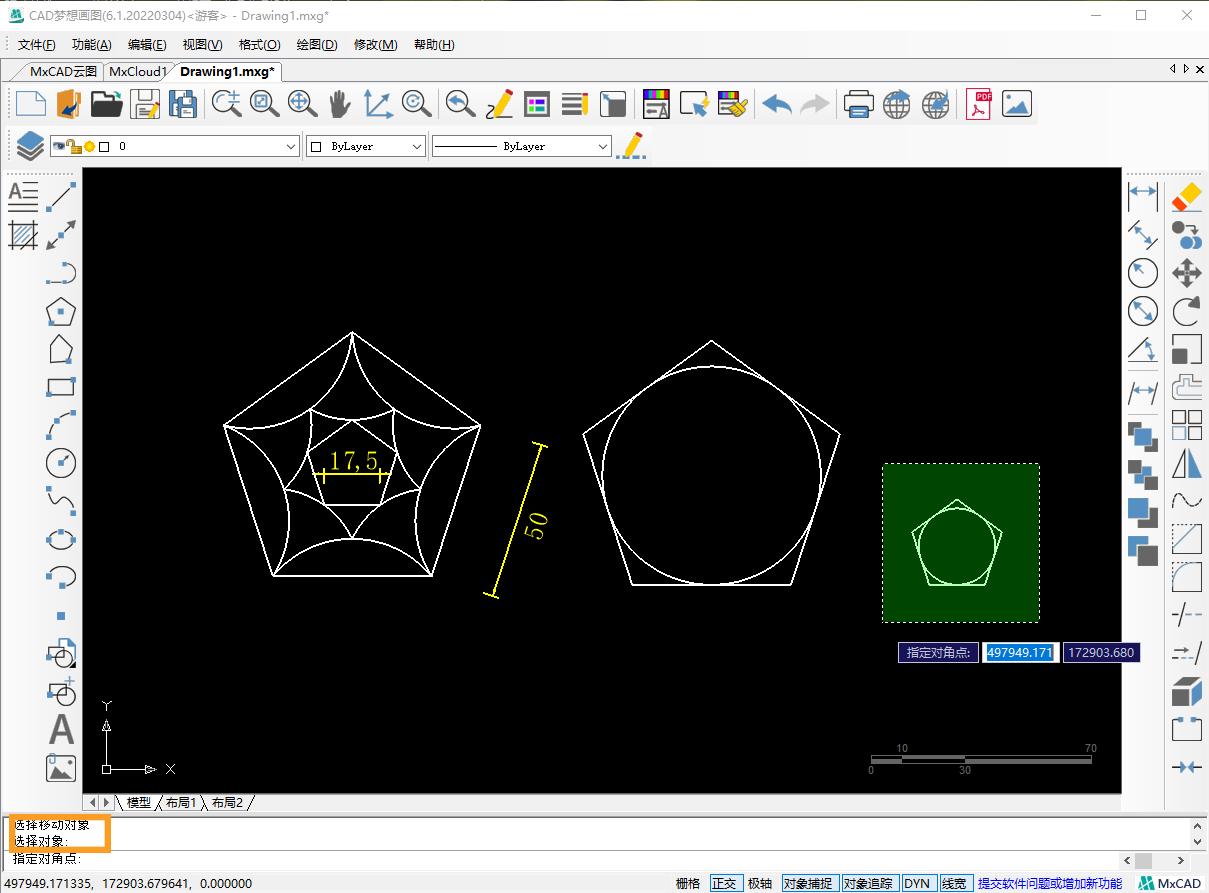Screen dimensions: 1209x893
Task: Toggle 正交 ortho mode
Action: click(724, 883)
